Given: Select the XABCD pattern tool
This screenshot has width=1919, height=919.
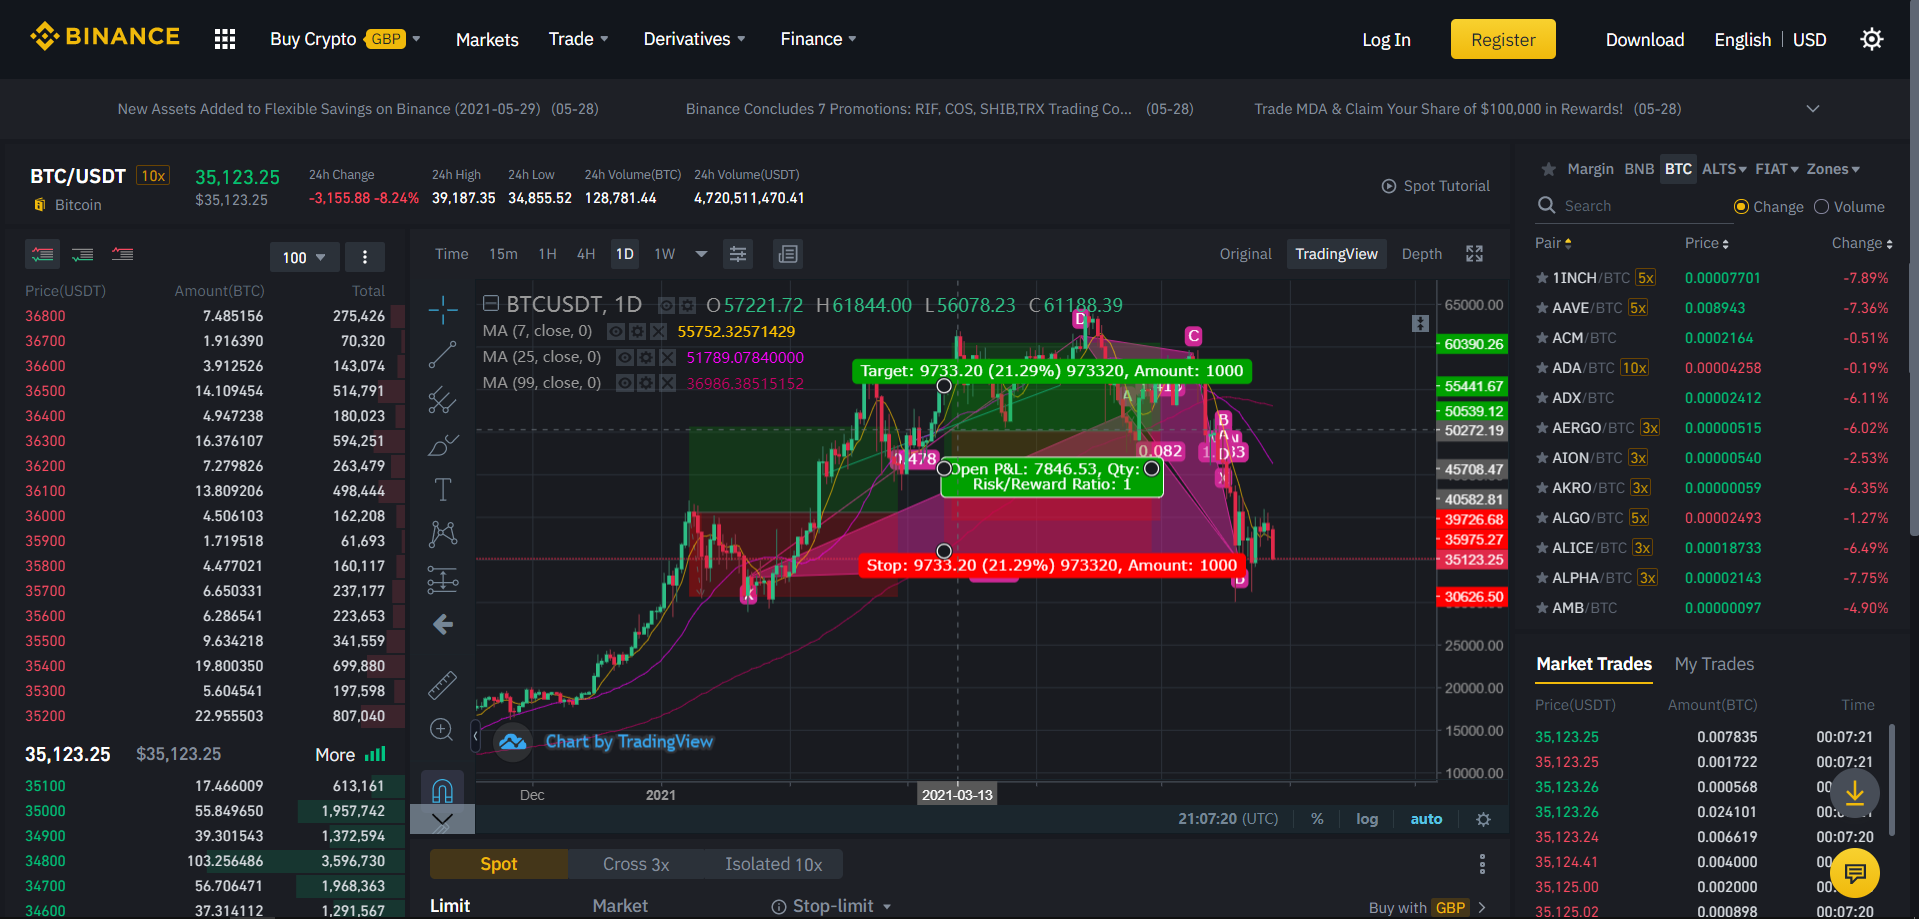Looking at the screenshot, I should point(442,534).
